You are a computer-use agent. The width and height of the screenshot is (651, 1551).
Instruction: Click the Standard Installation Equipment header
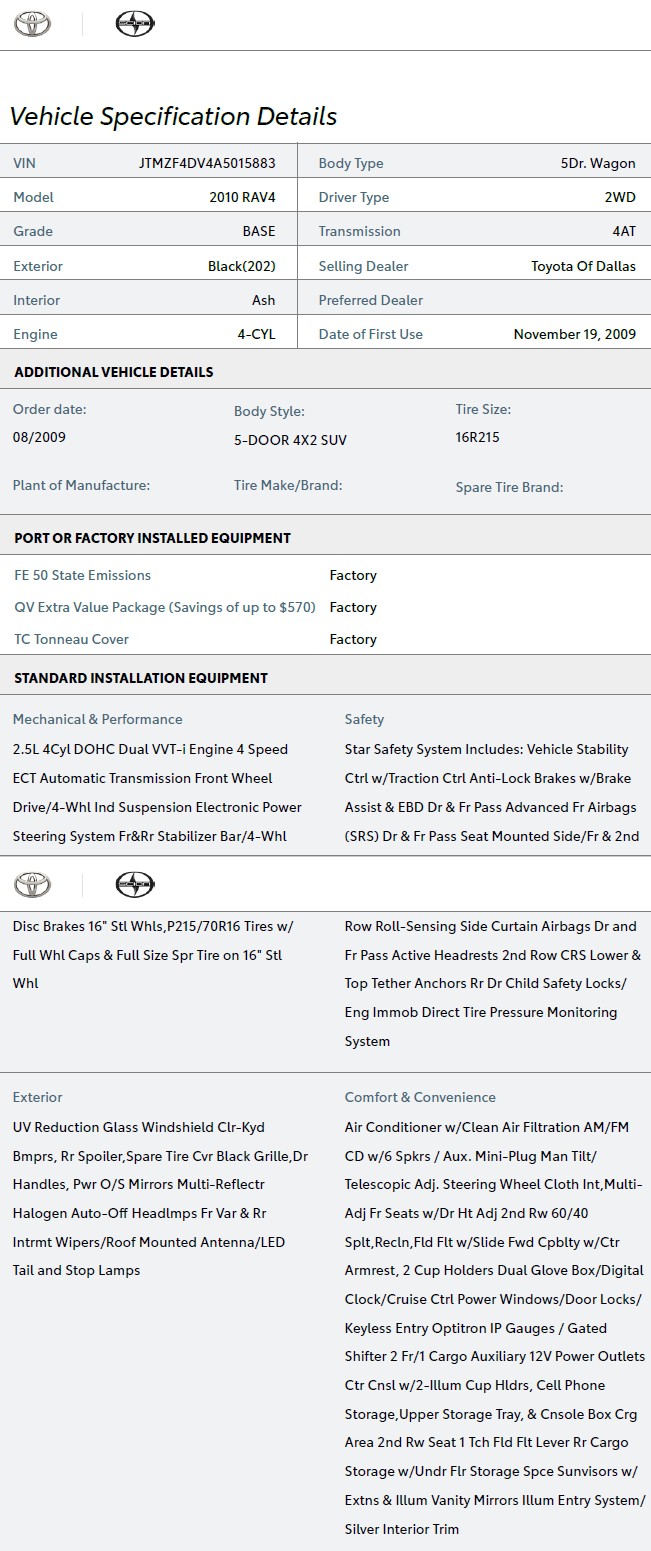pos(141,678)
